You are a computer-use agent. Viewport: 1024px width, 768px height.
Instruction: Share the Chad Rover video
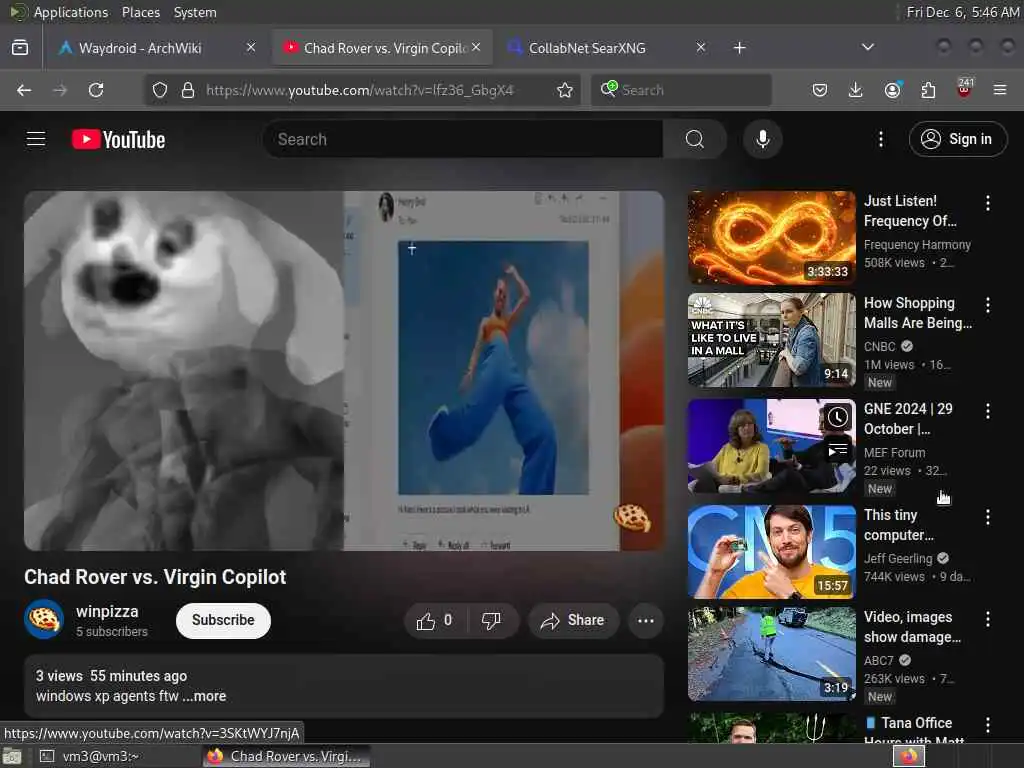[573, 620]
